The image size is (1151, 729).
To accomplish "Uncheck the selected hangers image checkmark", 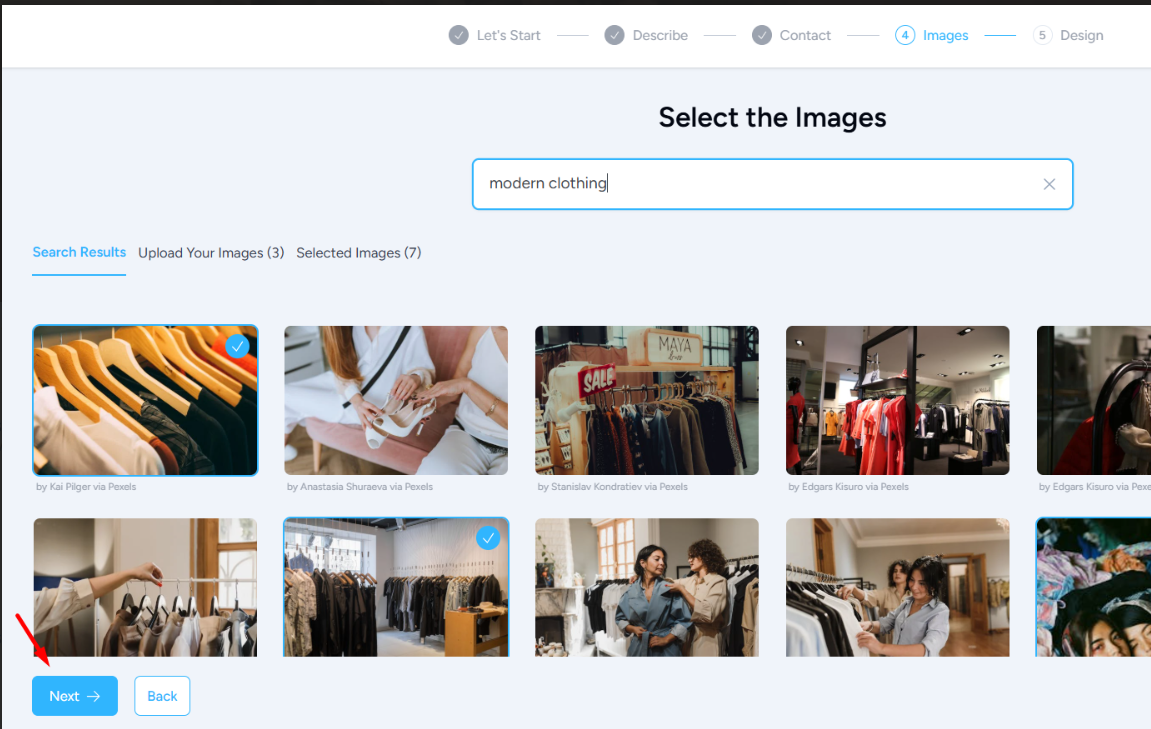I will click(x=237, y=346).
